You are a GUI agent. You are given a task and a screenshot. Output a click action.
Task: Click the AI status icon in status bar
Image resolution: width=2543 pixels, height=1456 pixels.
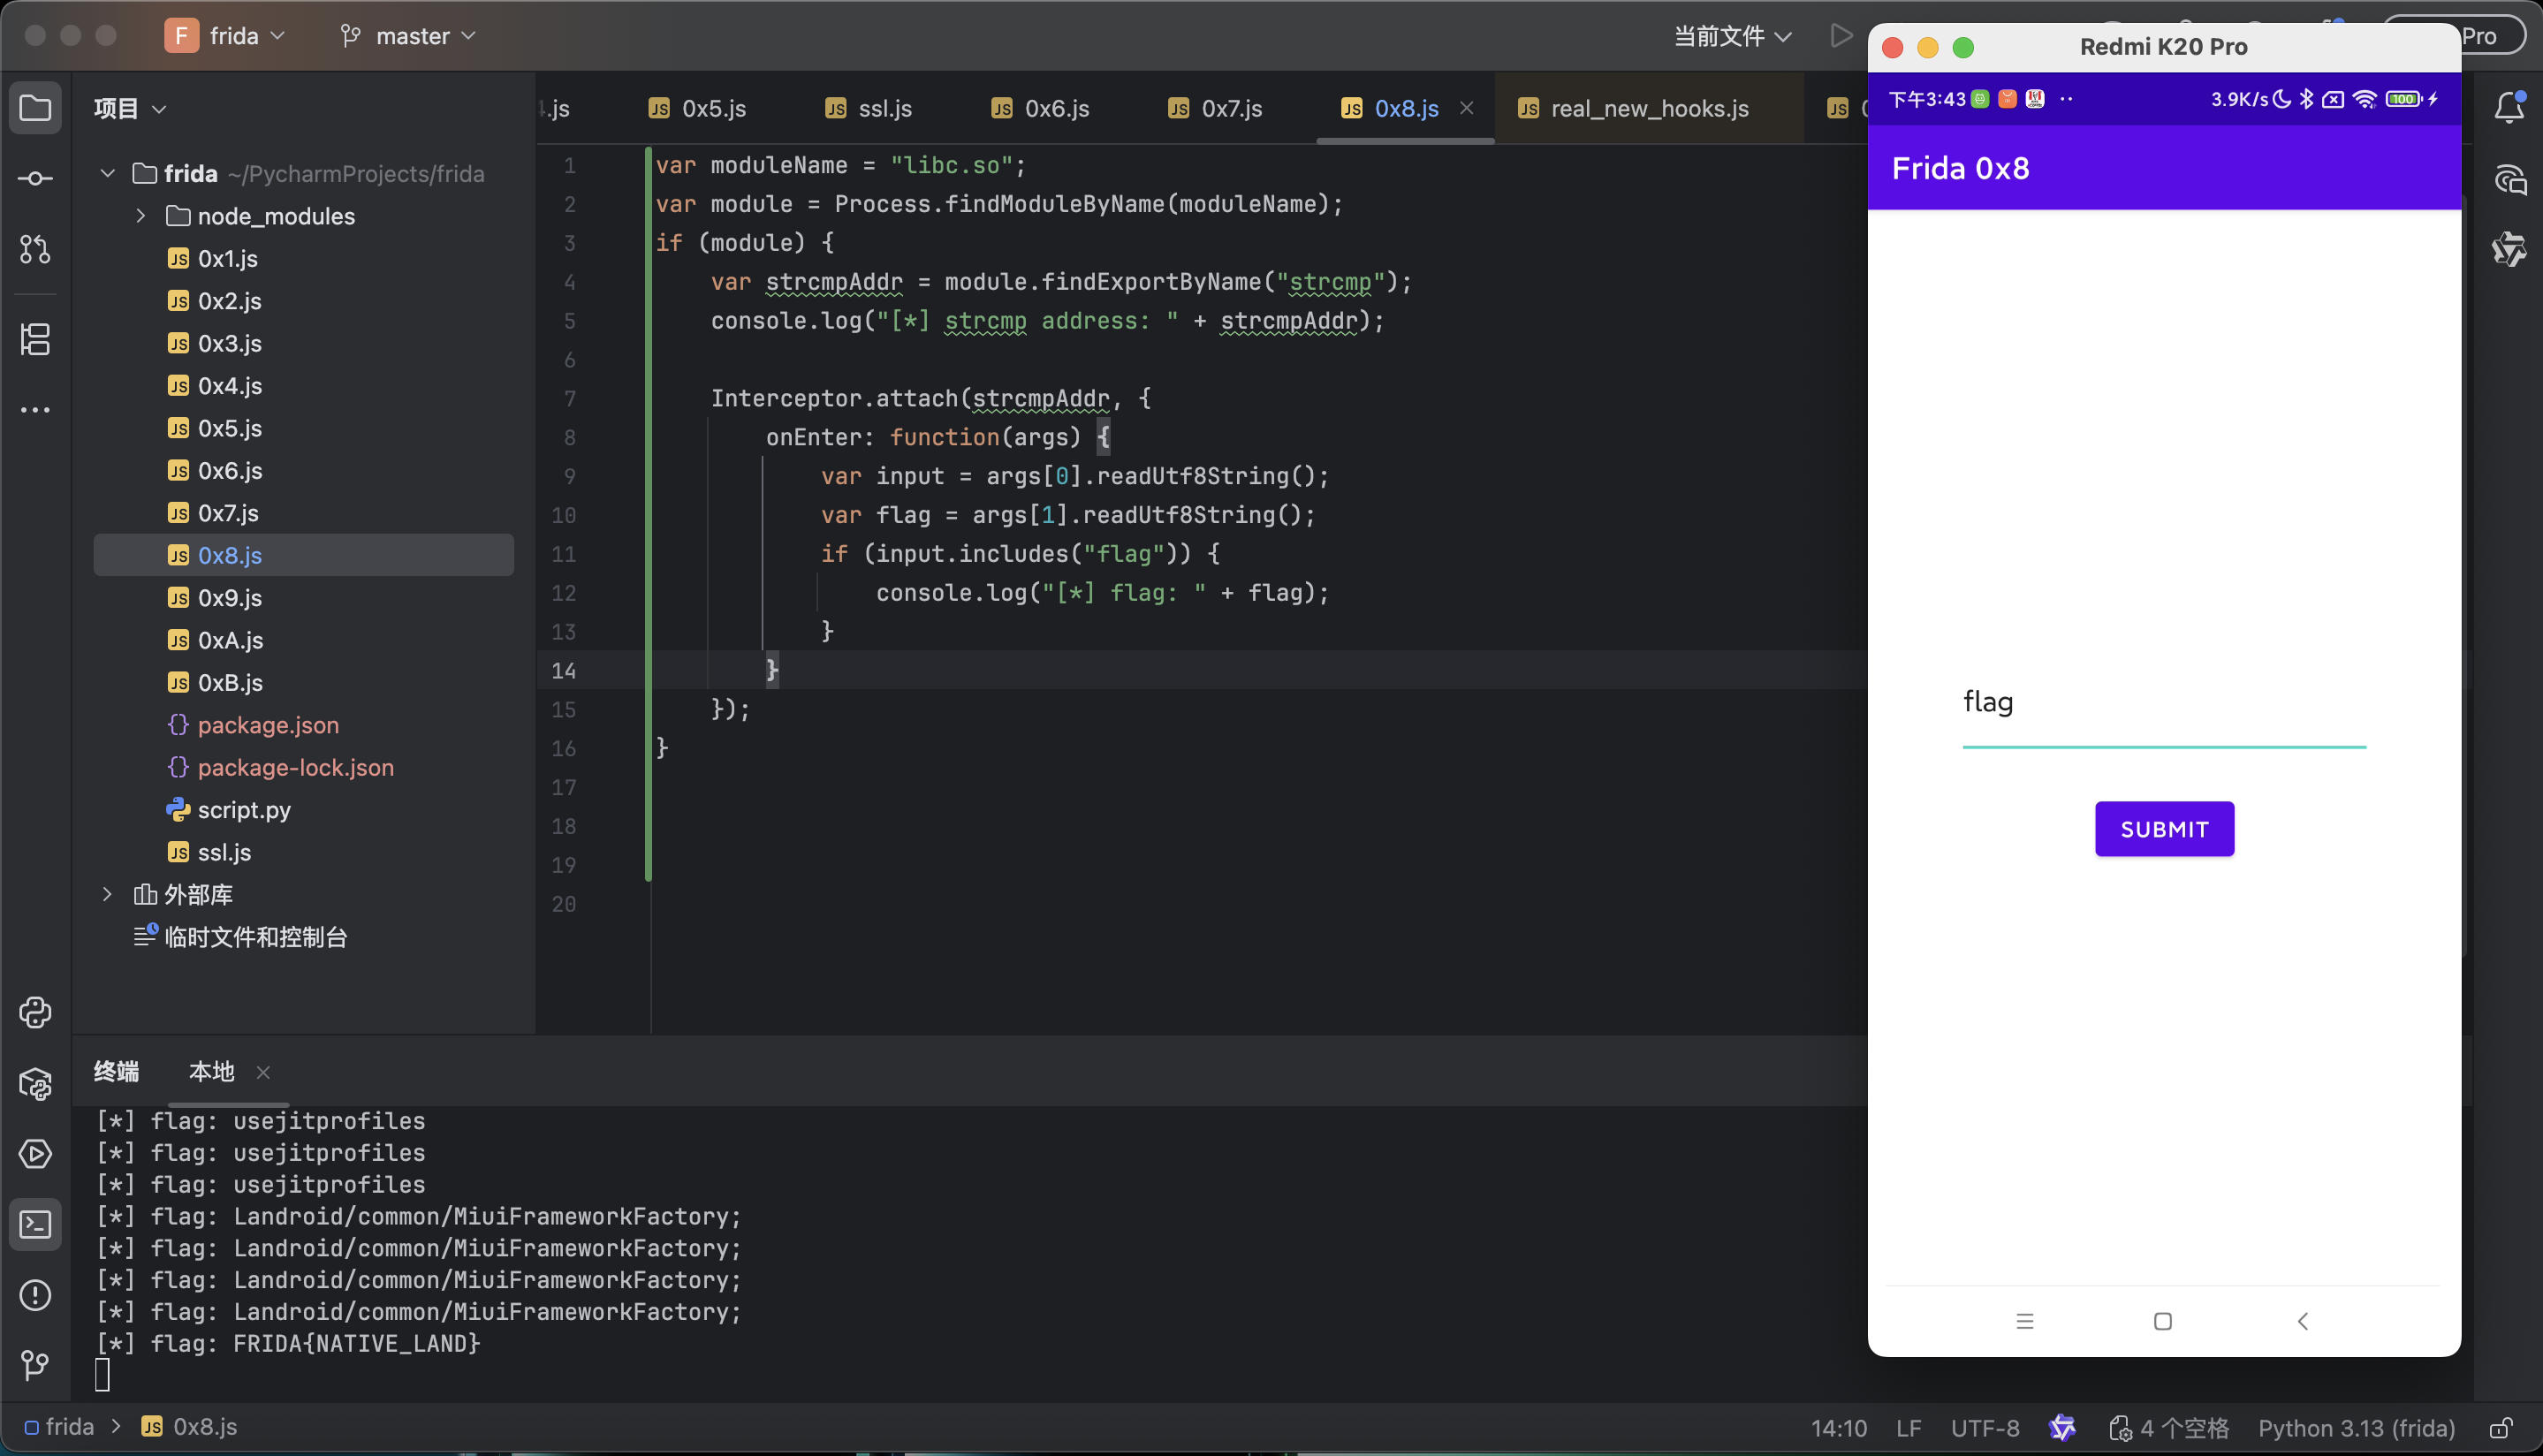(2062, 1428)
